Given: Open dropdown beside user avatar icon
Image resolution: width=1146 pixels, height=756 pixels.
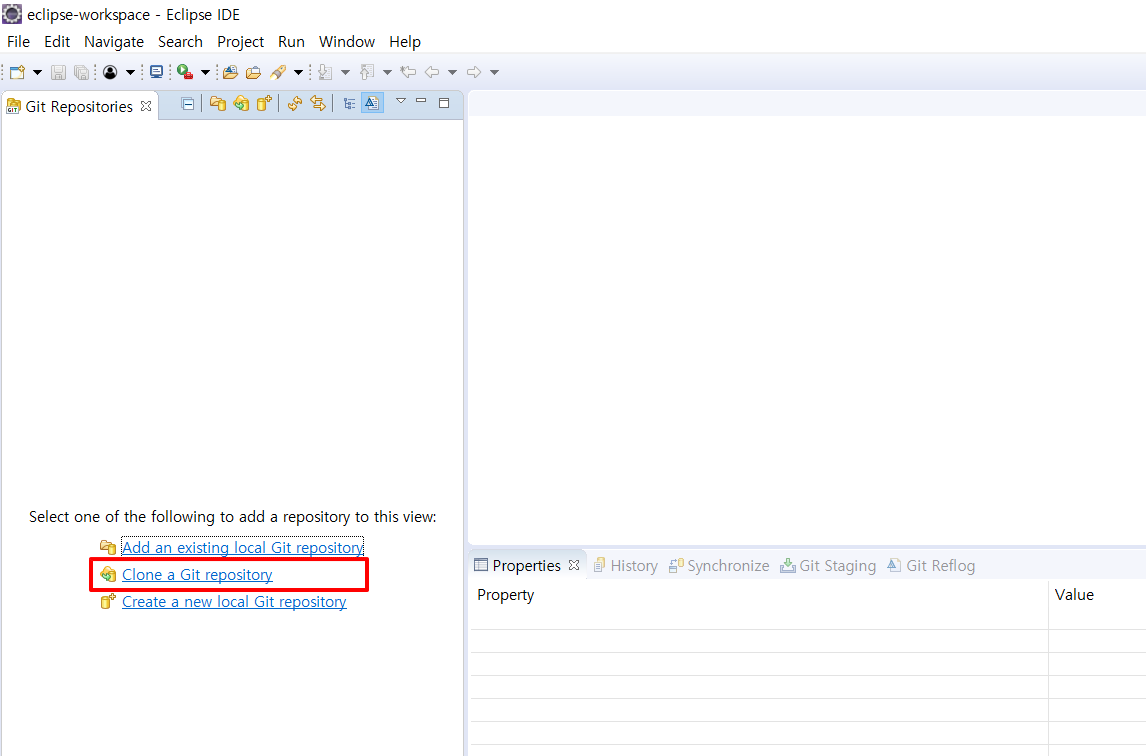Looking at the screenshot, I should coord(130,72).
